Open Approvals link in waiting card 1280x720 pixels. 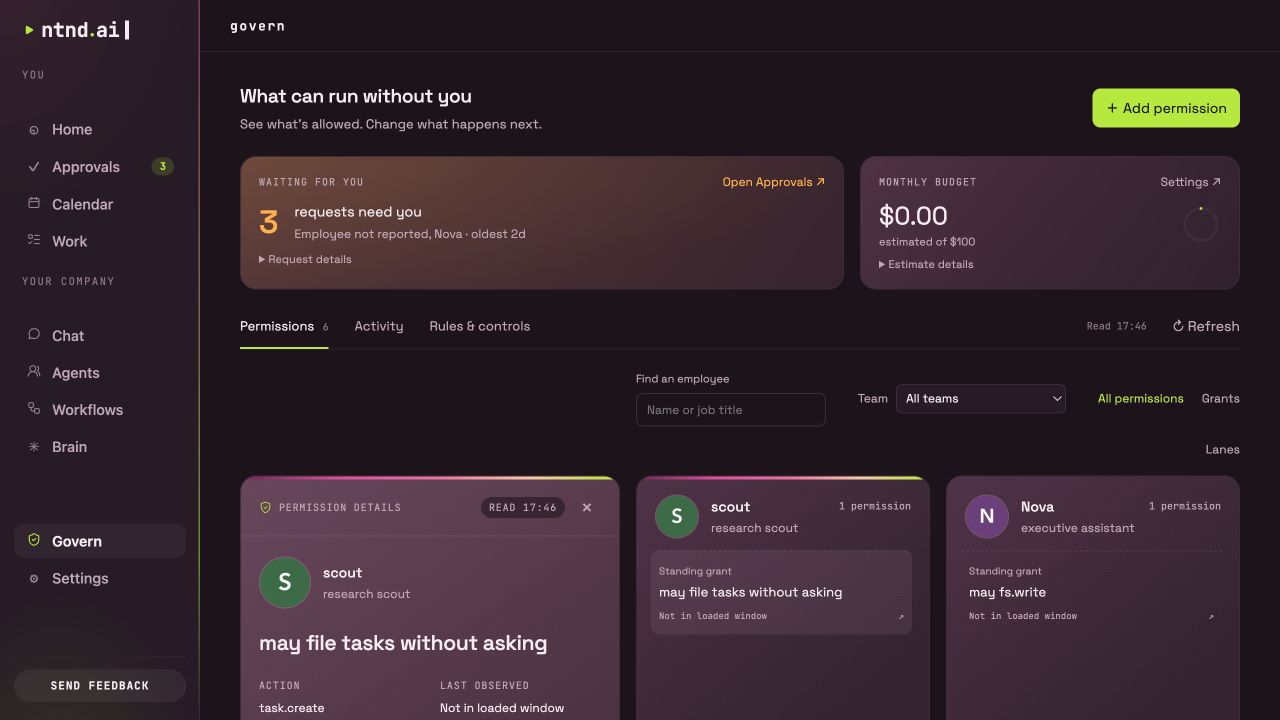(x=774, y=182)
